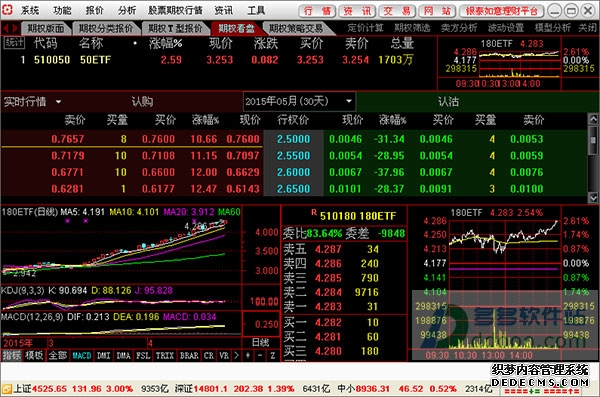Open the 功能 menu
The image size is (600, 397).
click(x=62, y=10)
